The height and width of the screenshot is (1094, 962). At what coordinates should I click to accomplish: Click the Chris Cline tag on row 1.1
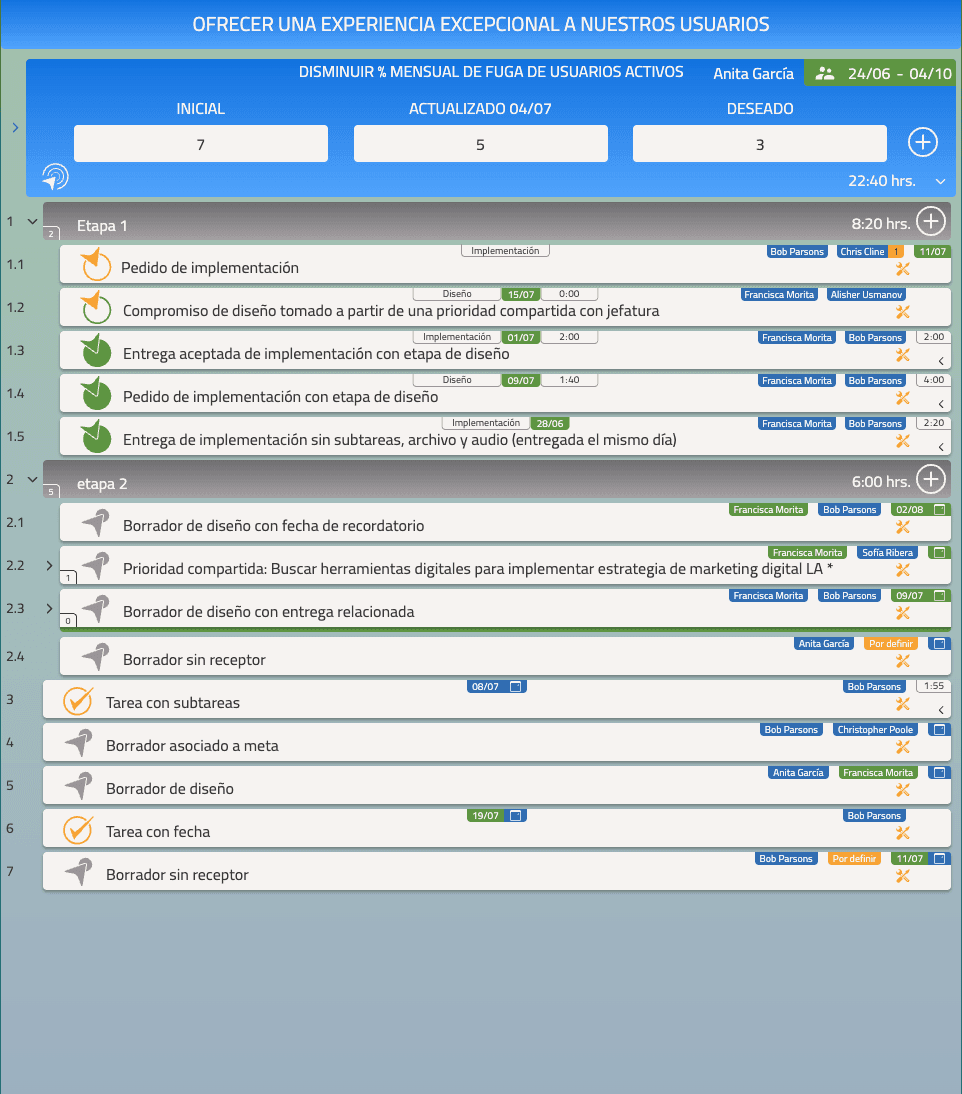point(862,252)
